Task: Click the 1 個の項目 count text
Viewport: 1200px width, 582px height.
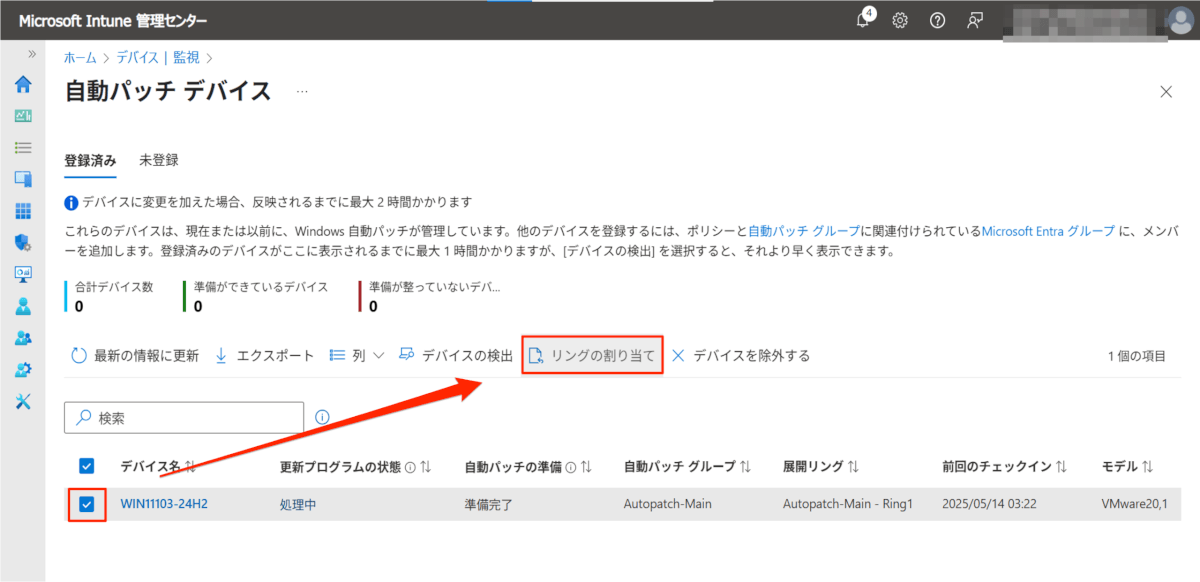Action: click(1137, 356)
